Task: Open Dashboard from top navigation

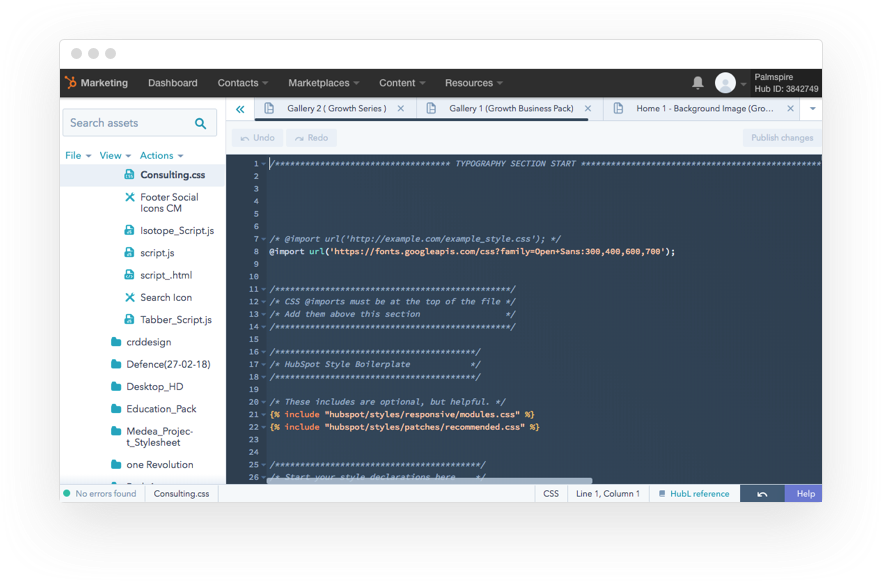Action: coord(173,83)
